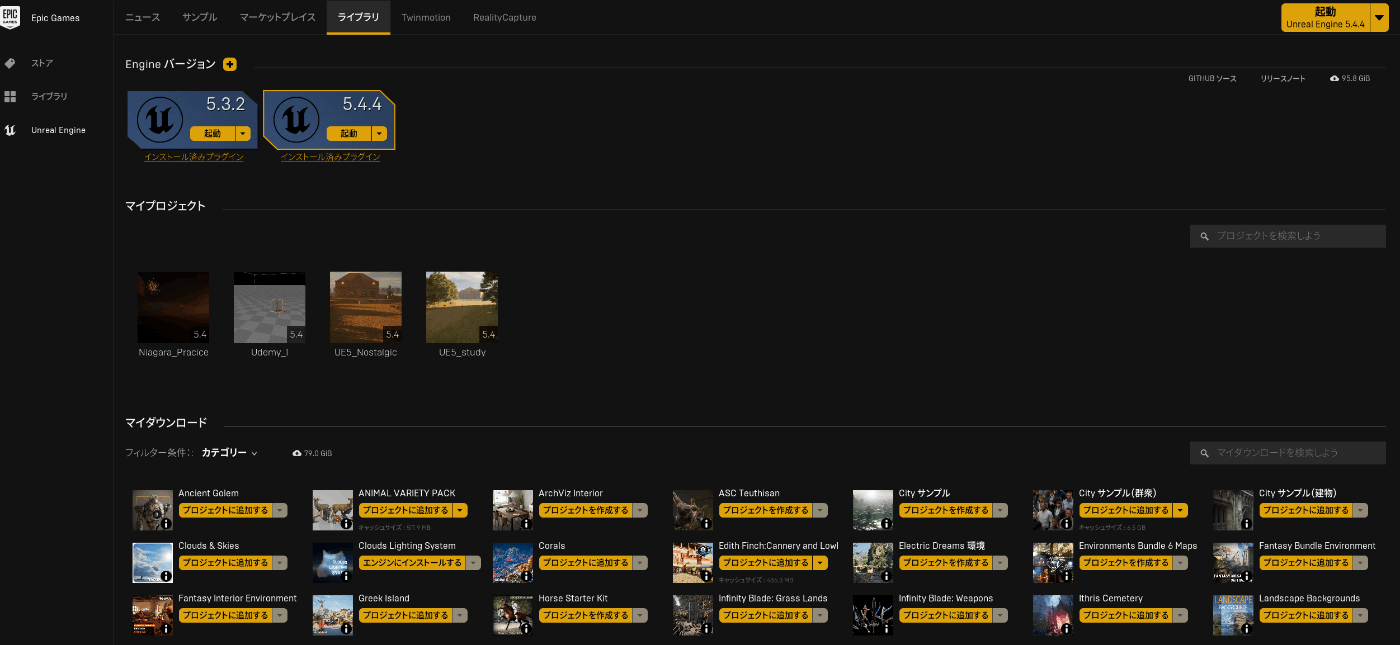
Task: Click the Environments Bundle 6 Maps title
Action: pos(1138,546)
